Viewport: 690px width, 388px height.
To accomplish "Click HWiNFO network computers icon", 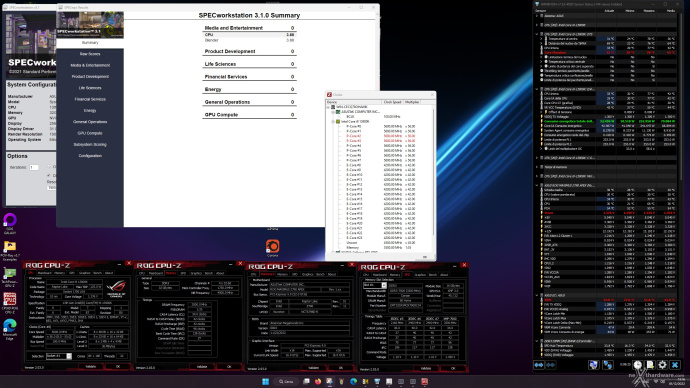I will coord(608,365).
